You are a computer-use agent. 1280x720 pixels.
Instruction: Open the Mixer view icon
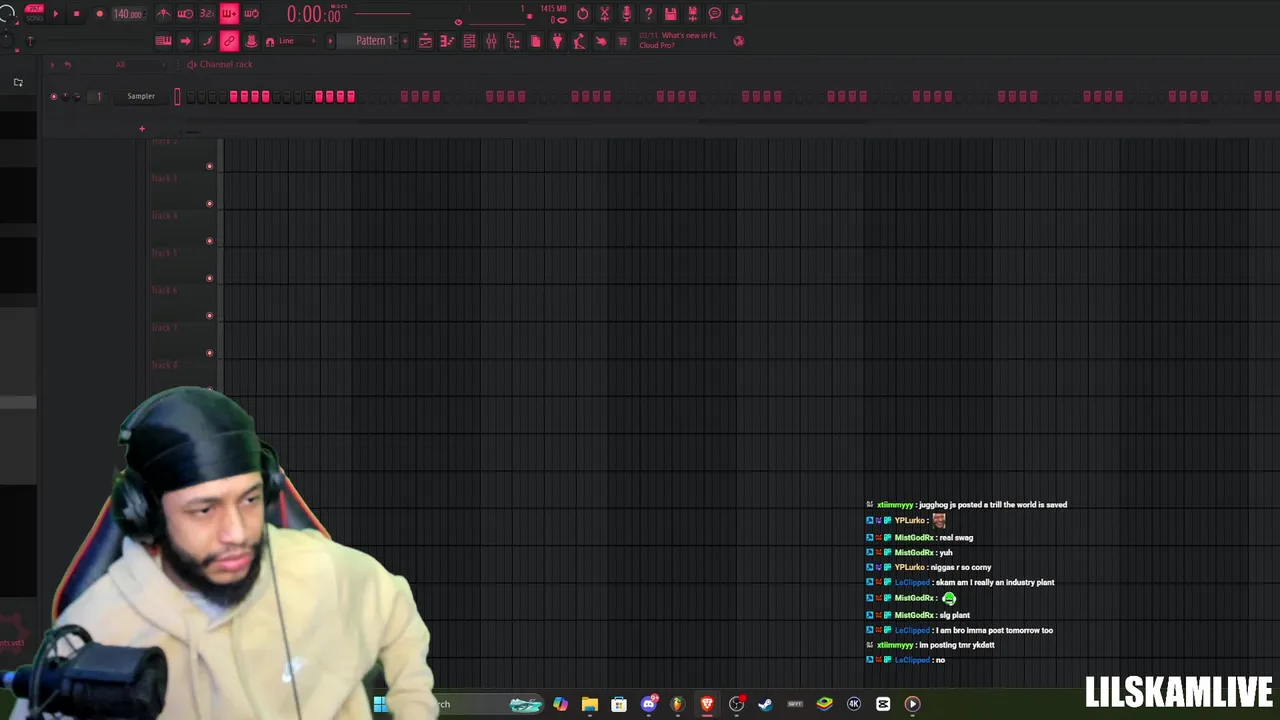(x=491, y=41)
